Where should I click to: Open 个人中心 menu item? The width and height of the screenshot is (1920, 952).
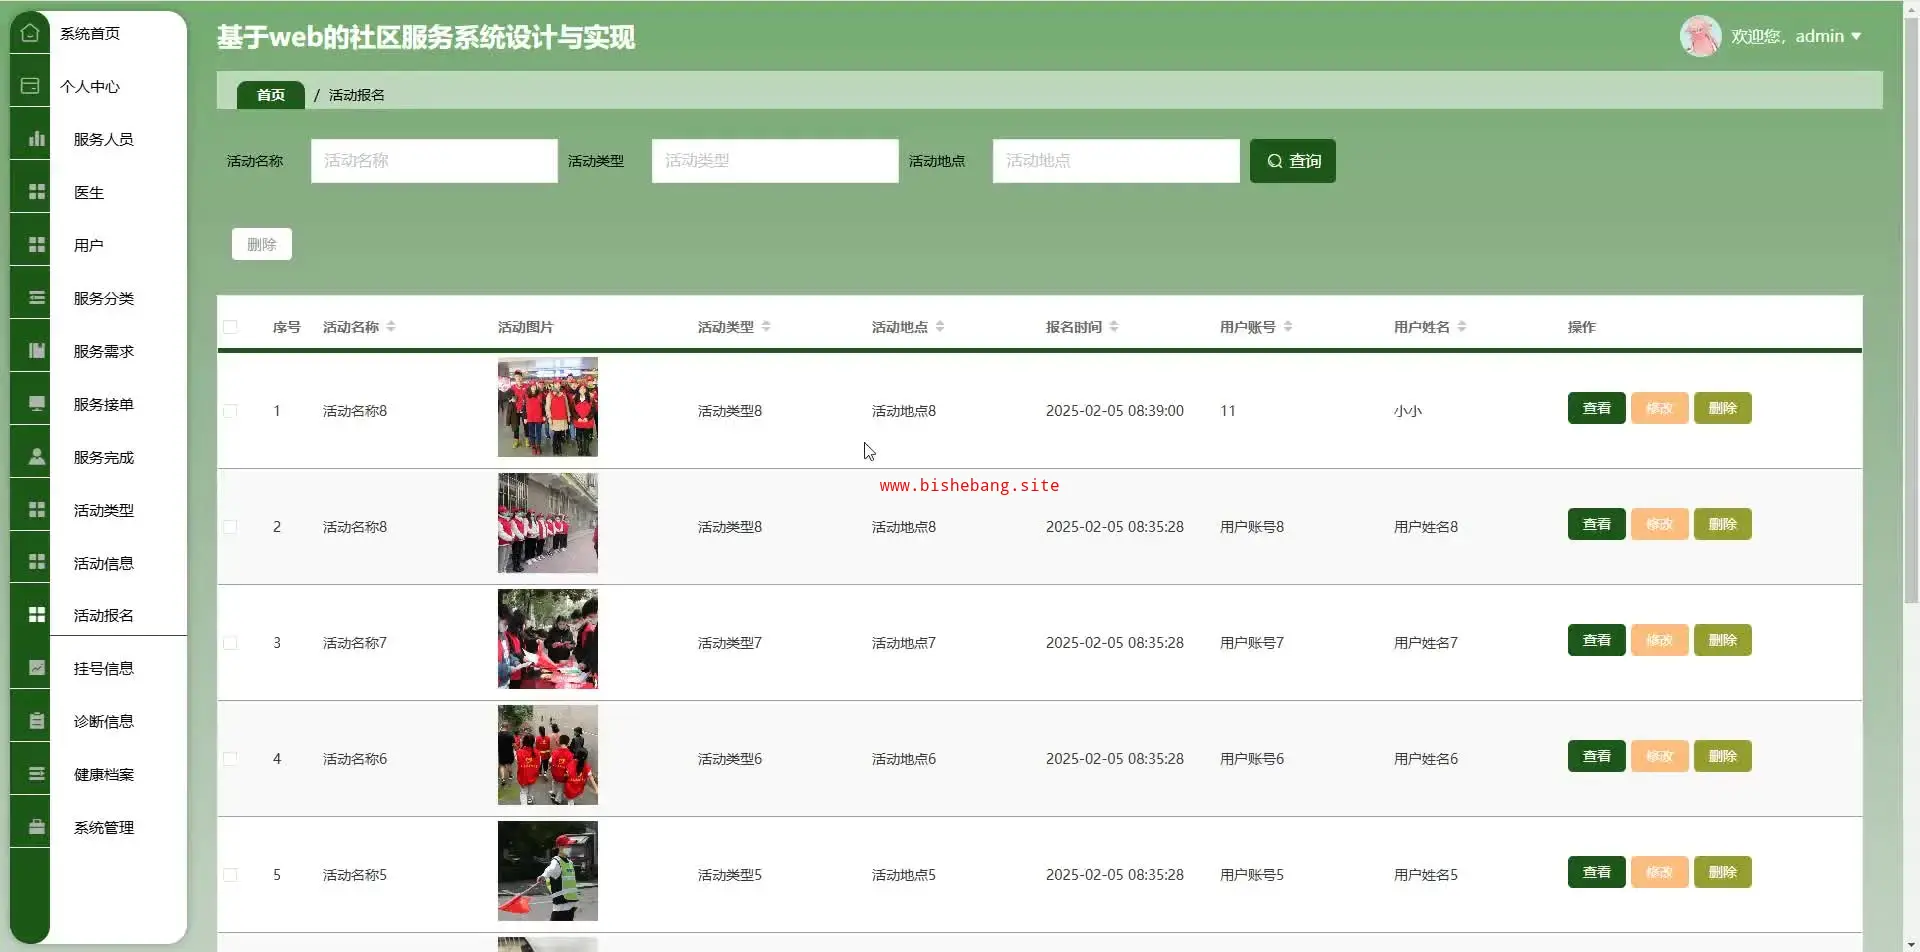point(90,86)
